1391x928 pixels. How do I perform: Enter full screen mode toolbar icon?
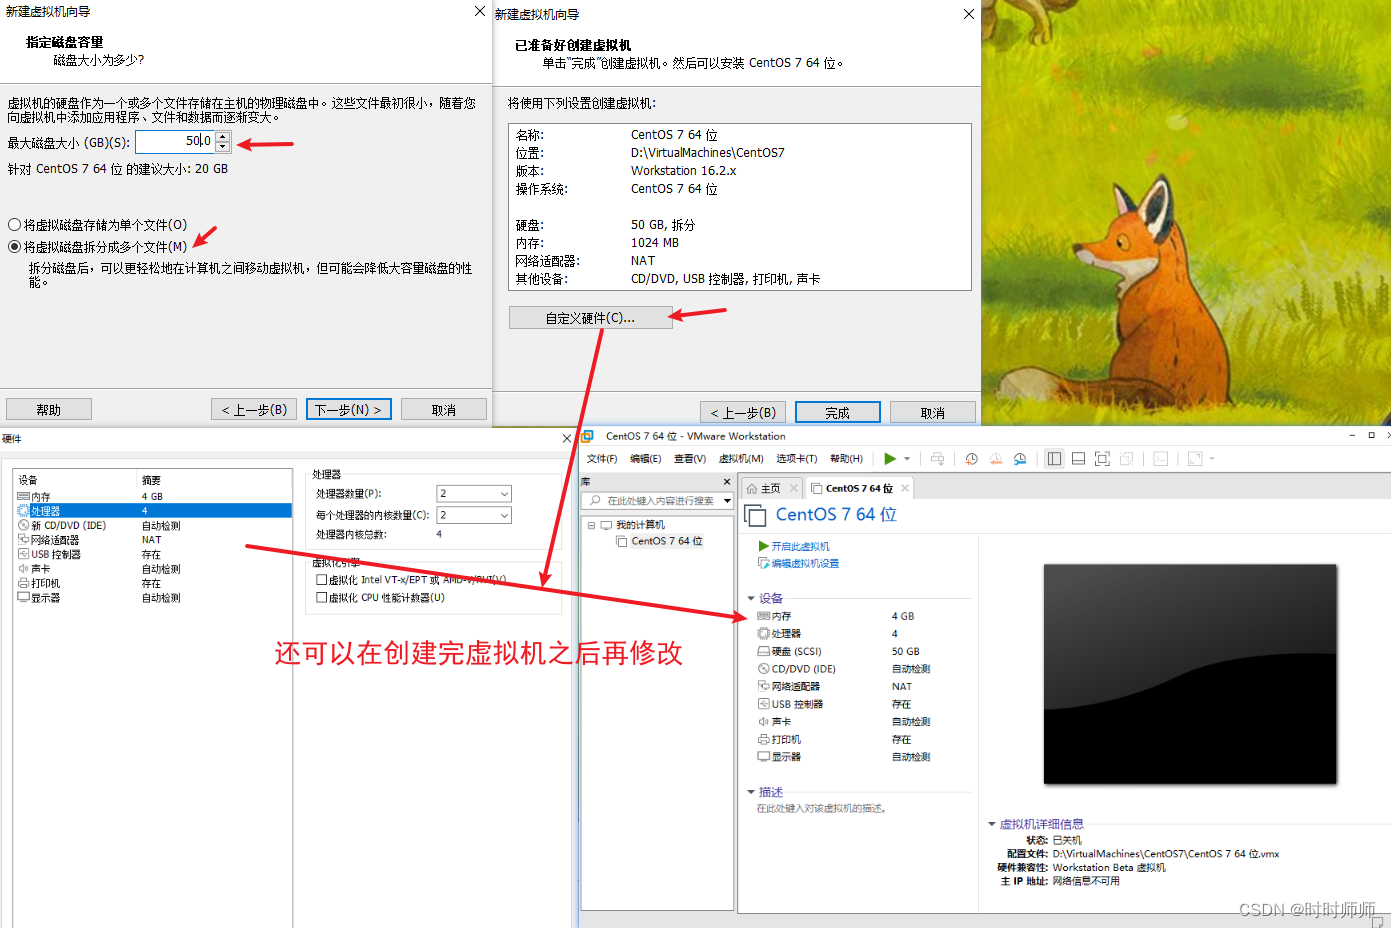(1102, 459)
